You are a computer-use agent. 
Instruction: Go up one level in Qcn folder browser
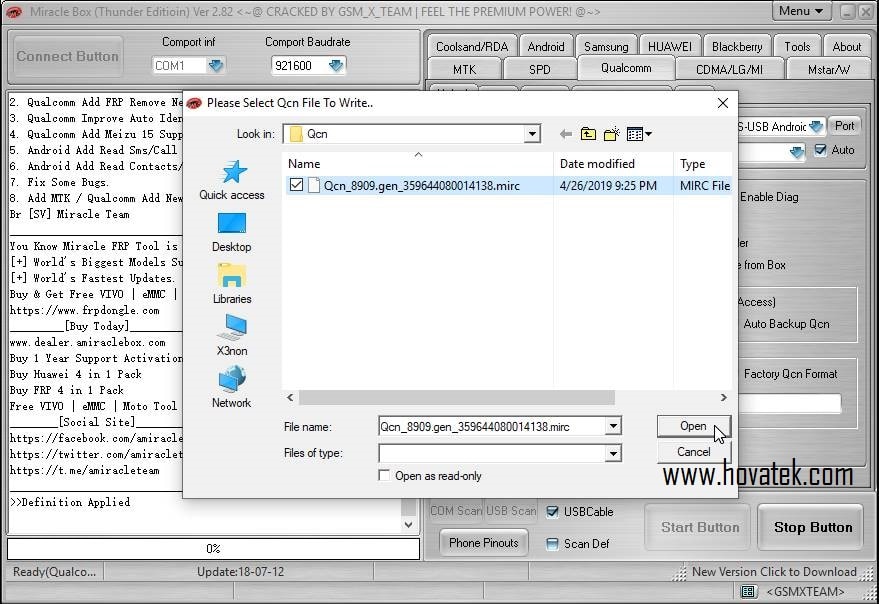tap(588, 133)
